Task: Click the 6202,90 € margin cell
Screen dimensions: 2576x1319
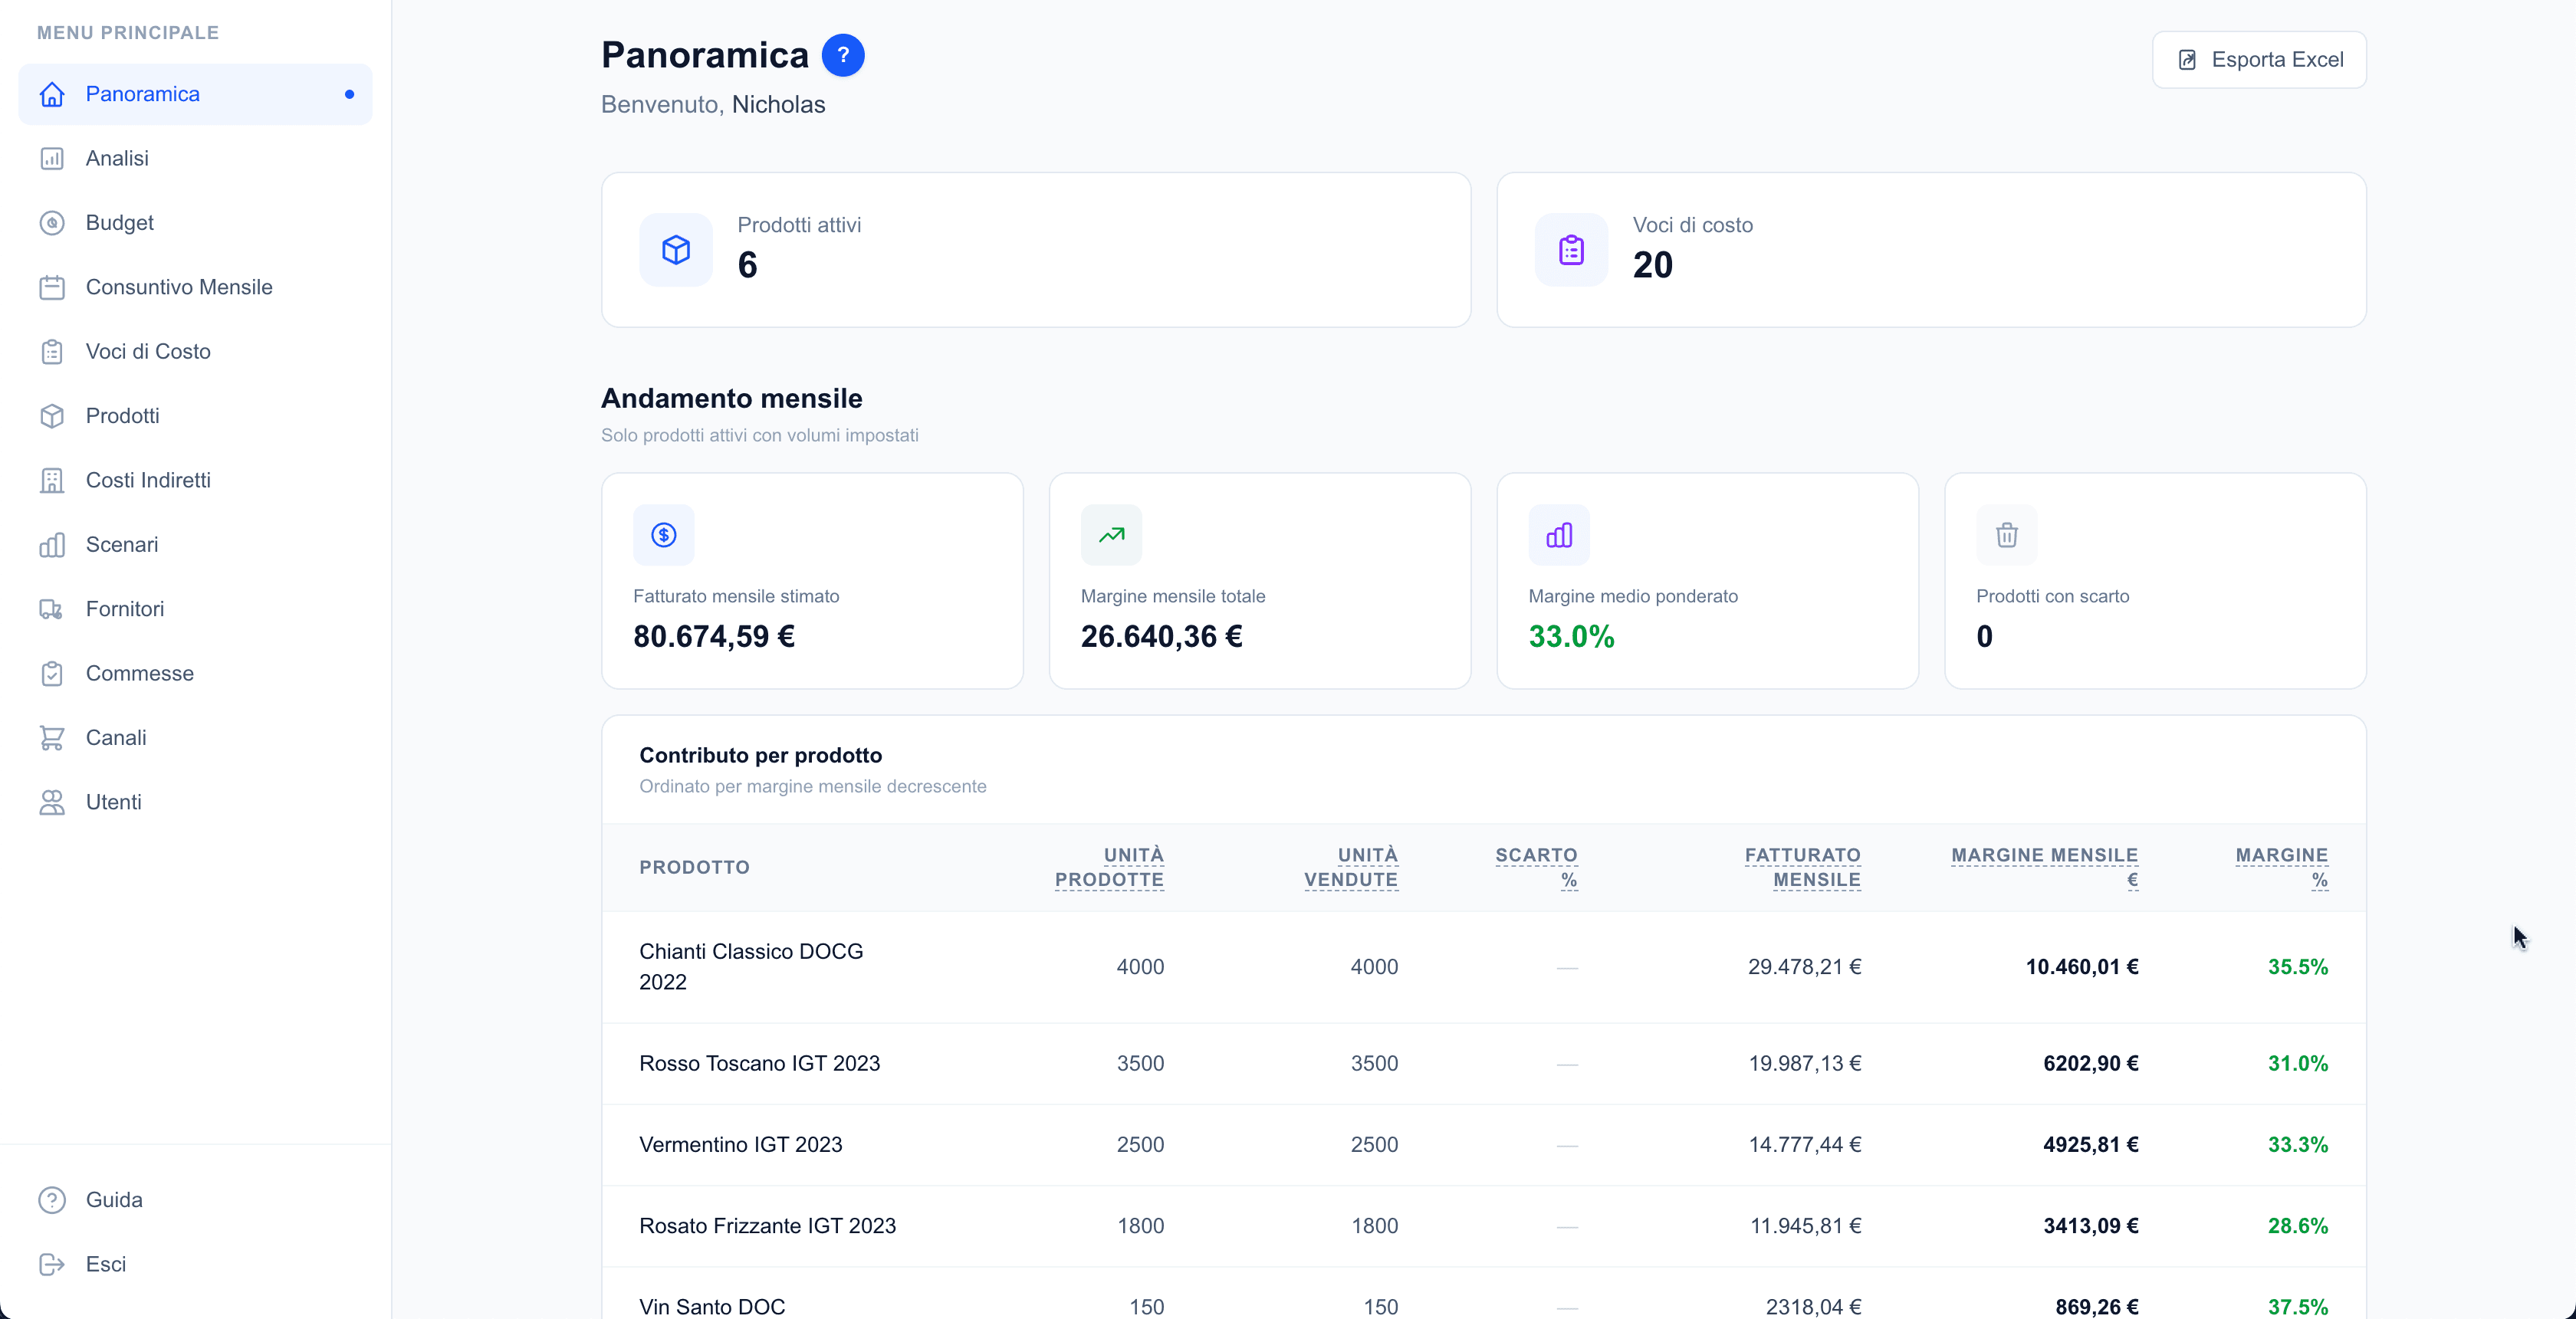Action: tap(2090, 1064)
